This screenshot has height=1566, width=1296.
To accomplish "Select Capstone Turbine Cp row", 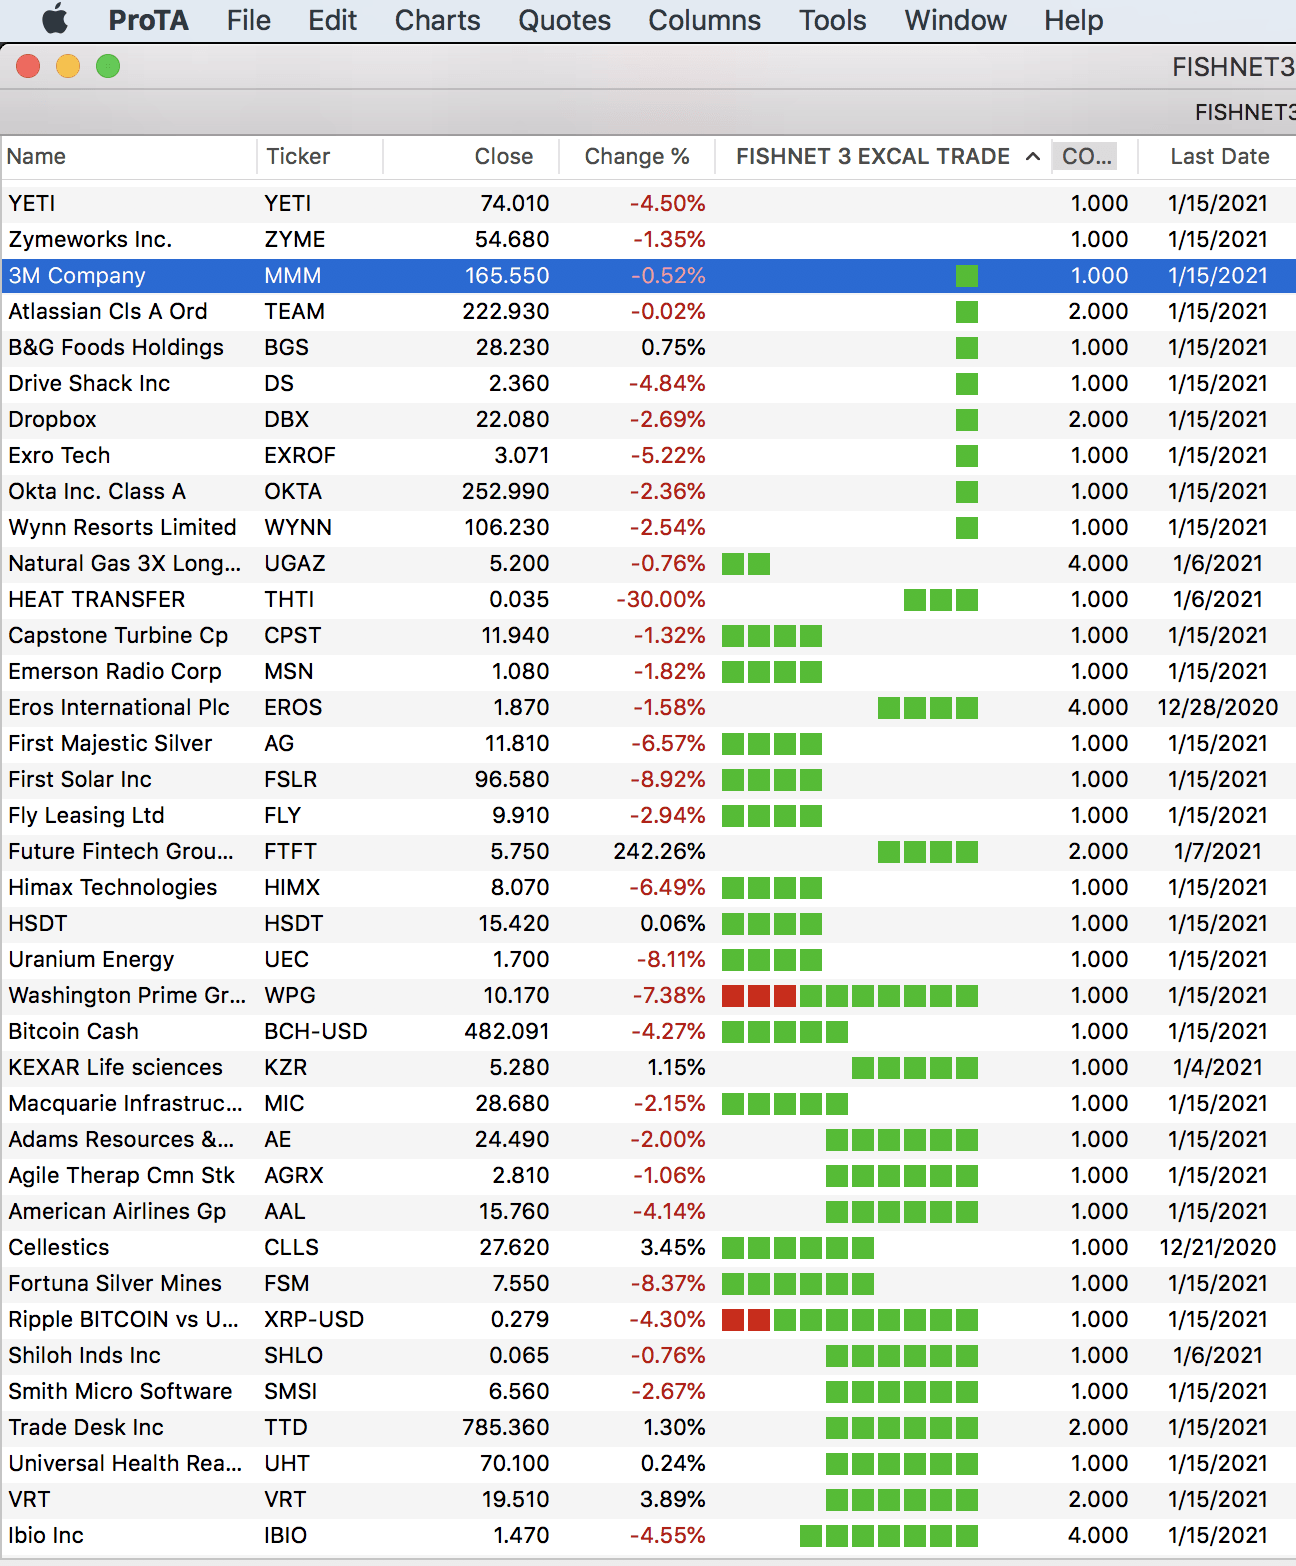I will pos(648,635).
